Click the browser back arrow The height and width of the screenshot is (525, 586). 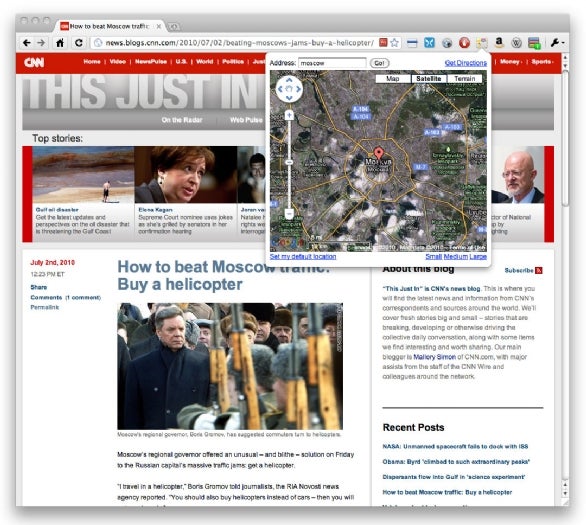pyautogui.click(x=27, y=43)
